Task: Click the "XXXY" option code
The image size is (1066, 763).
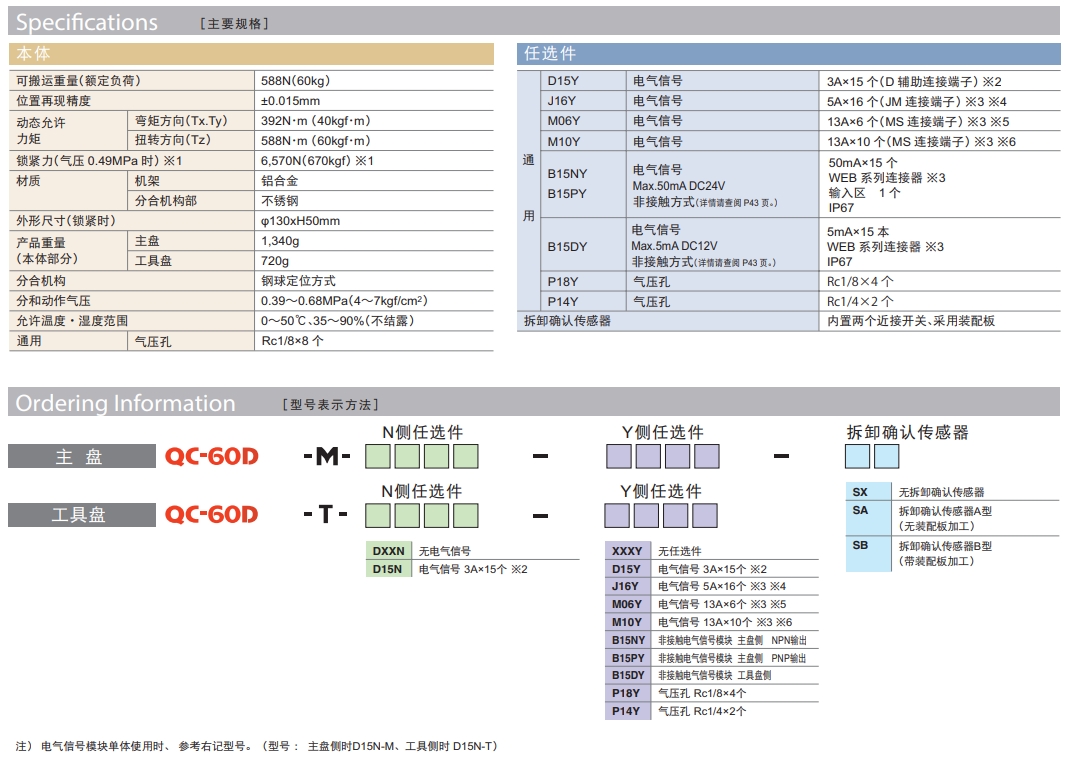Action: [x=627, y=552]
